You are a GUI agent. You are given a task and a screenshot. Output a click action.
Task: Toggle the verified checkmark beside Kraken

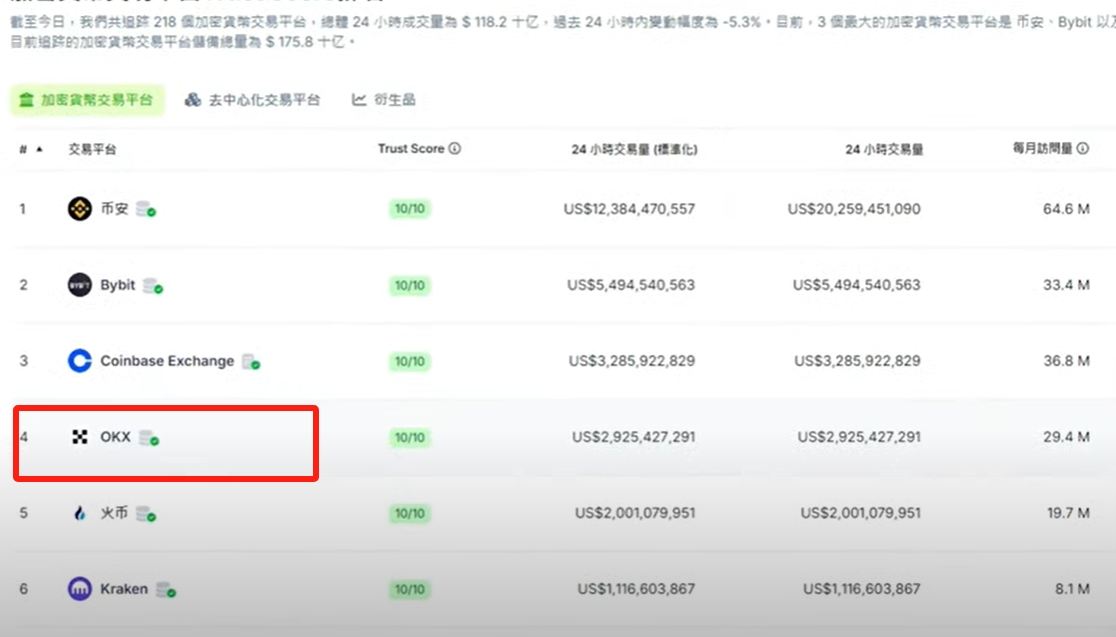pos(173,592)
